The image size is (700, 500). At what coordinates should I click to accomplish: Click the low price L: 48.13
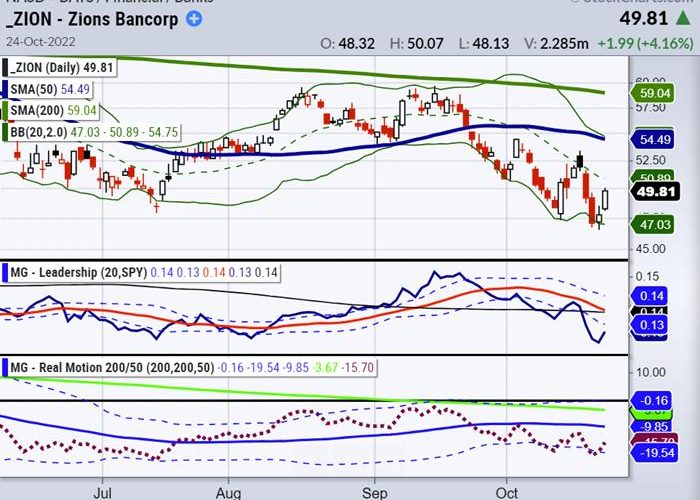point(484,43)
